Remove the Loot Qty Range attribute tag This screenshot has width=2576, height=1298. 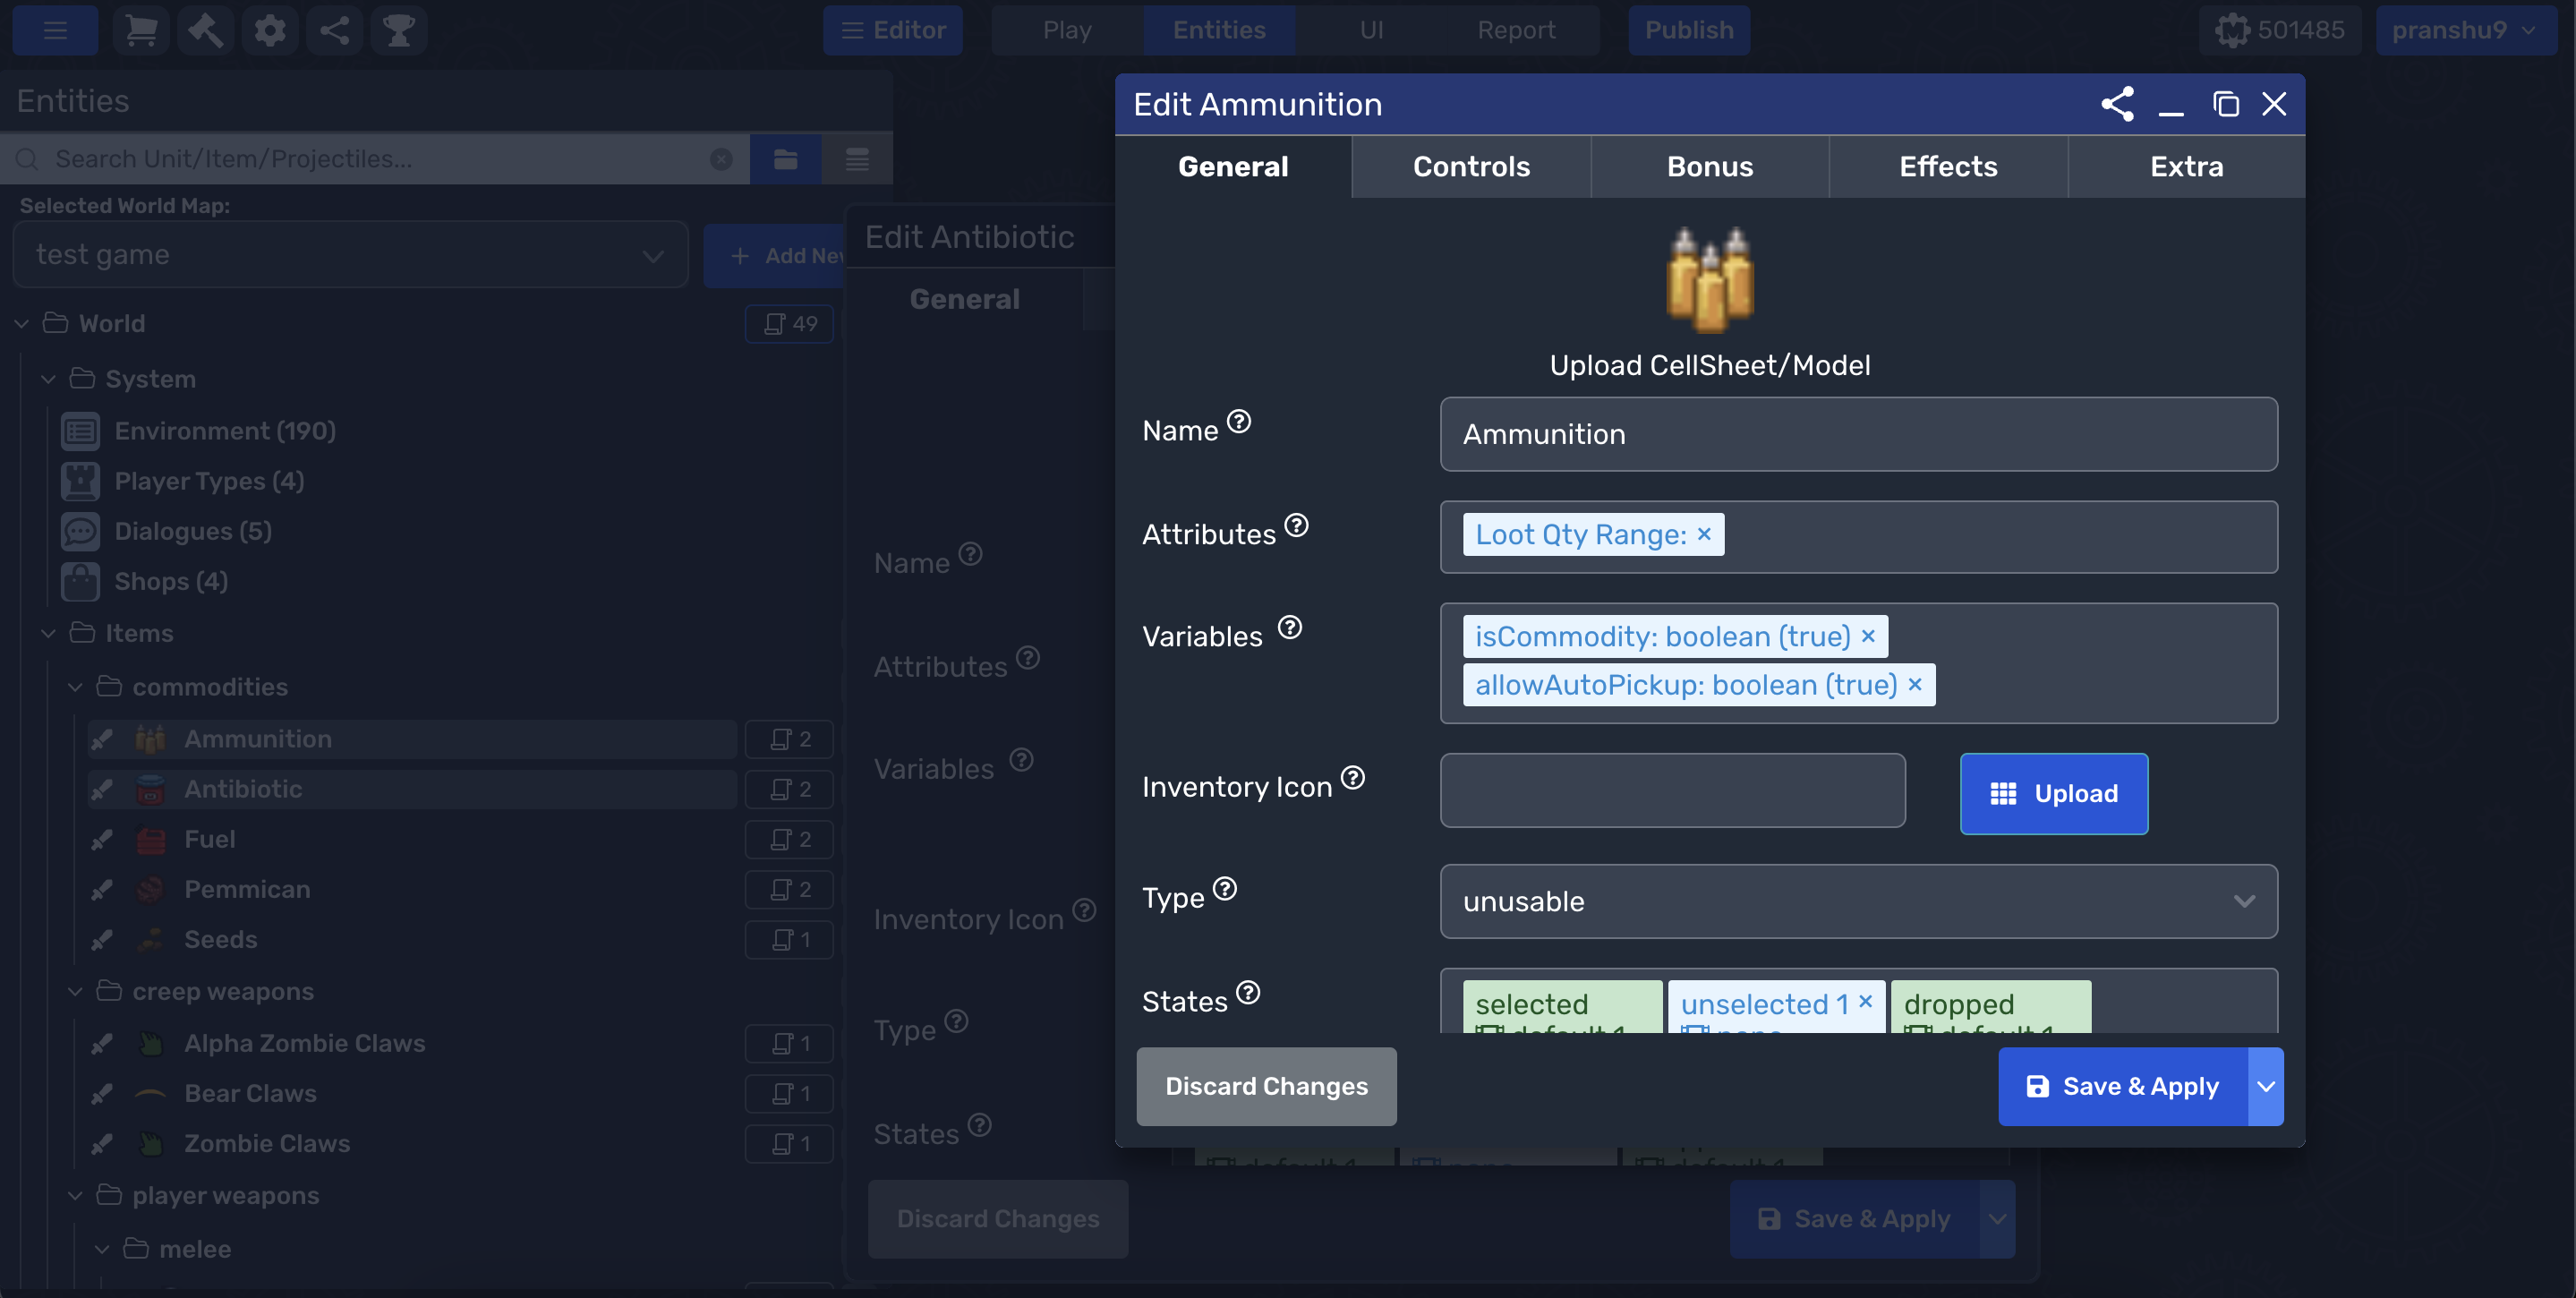click(x=1704, y=534)
